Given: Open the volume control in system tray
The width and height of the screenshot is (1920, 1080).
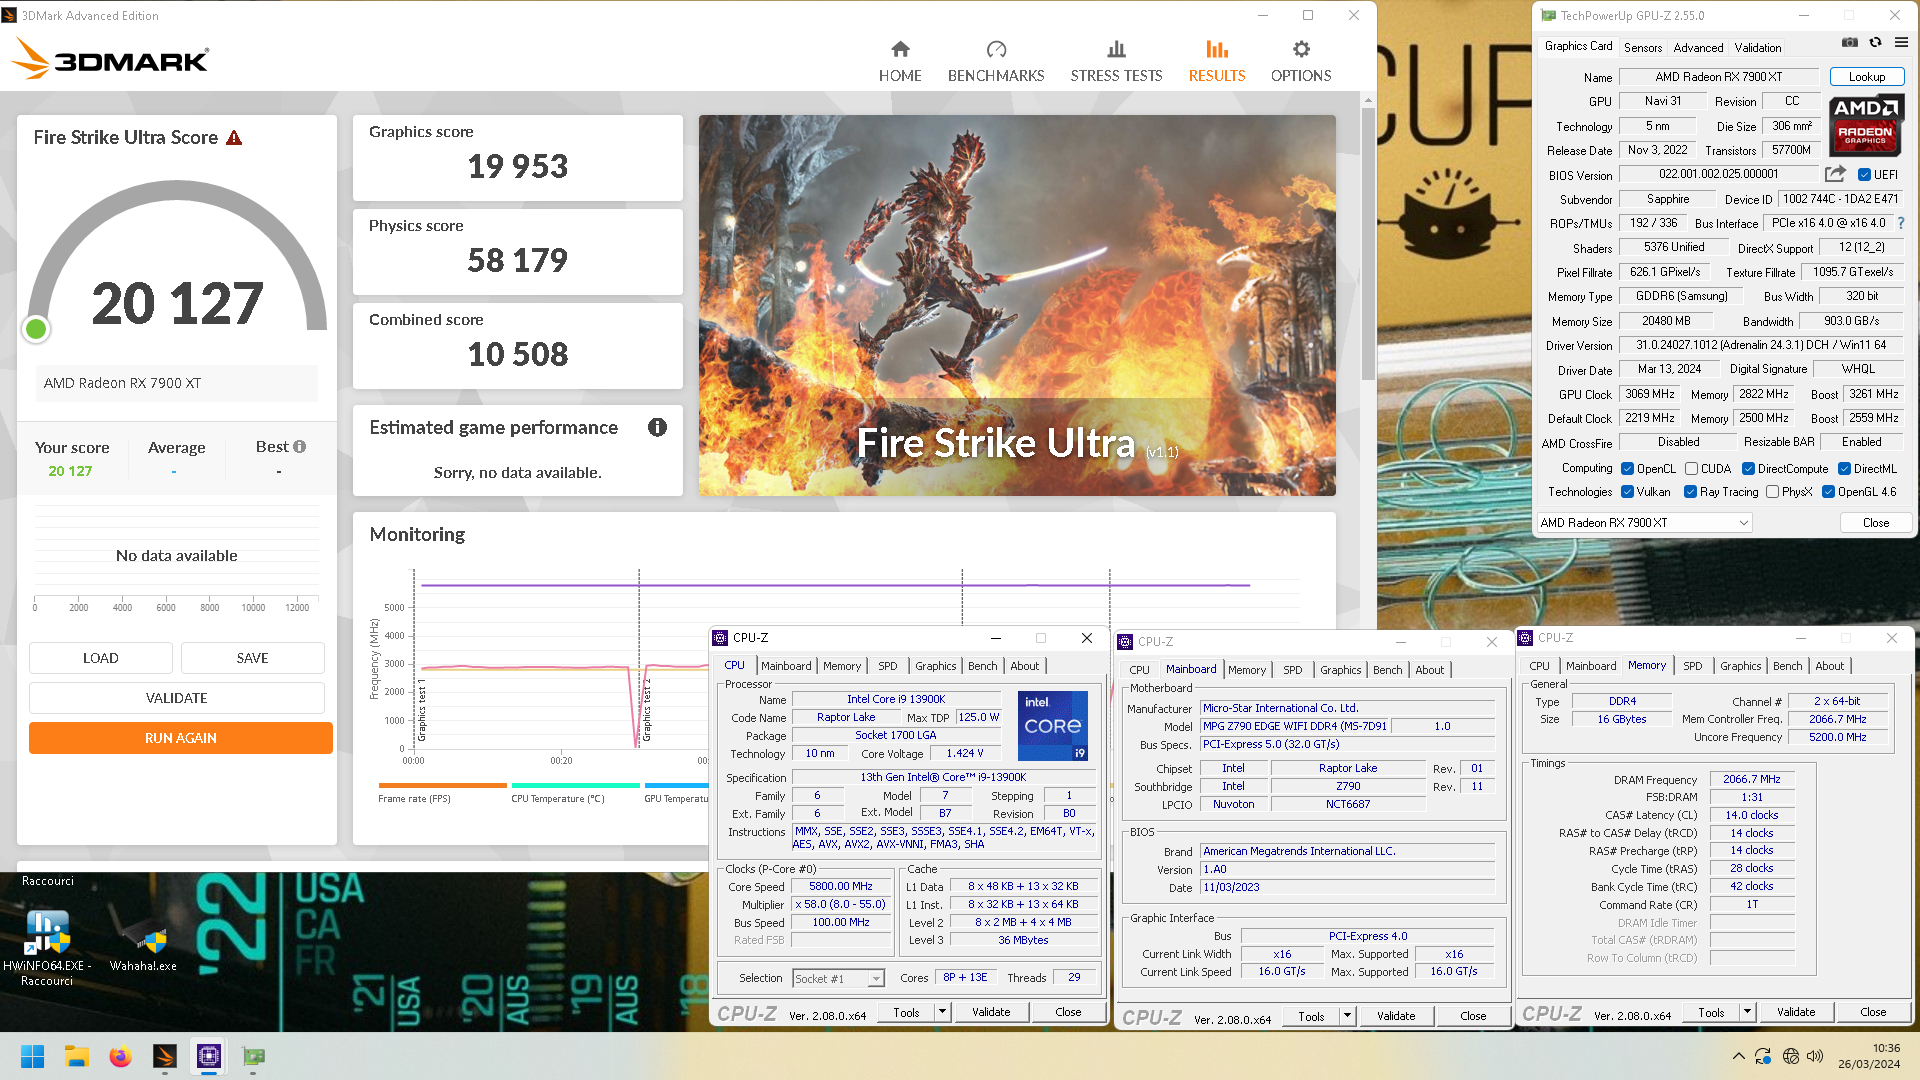Looking at the screenshot, I should [x=1815, y=1056].
